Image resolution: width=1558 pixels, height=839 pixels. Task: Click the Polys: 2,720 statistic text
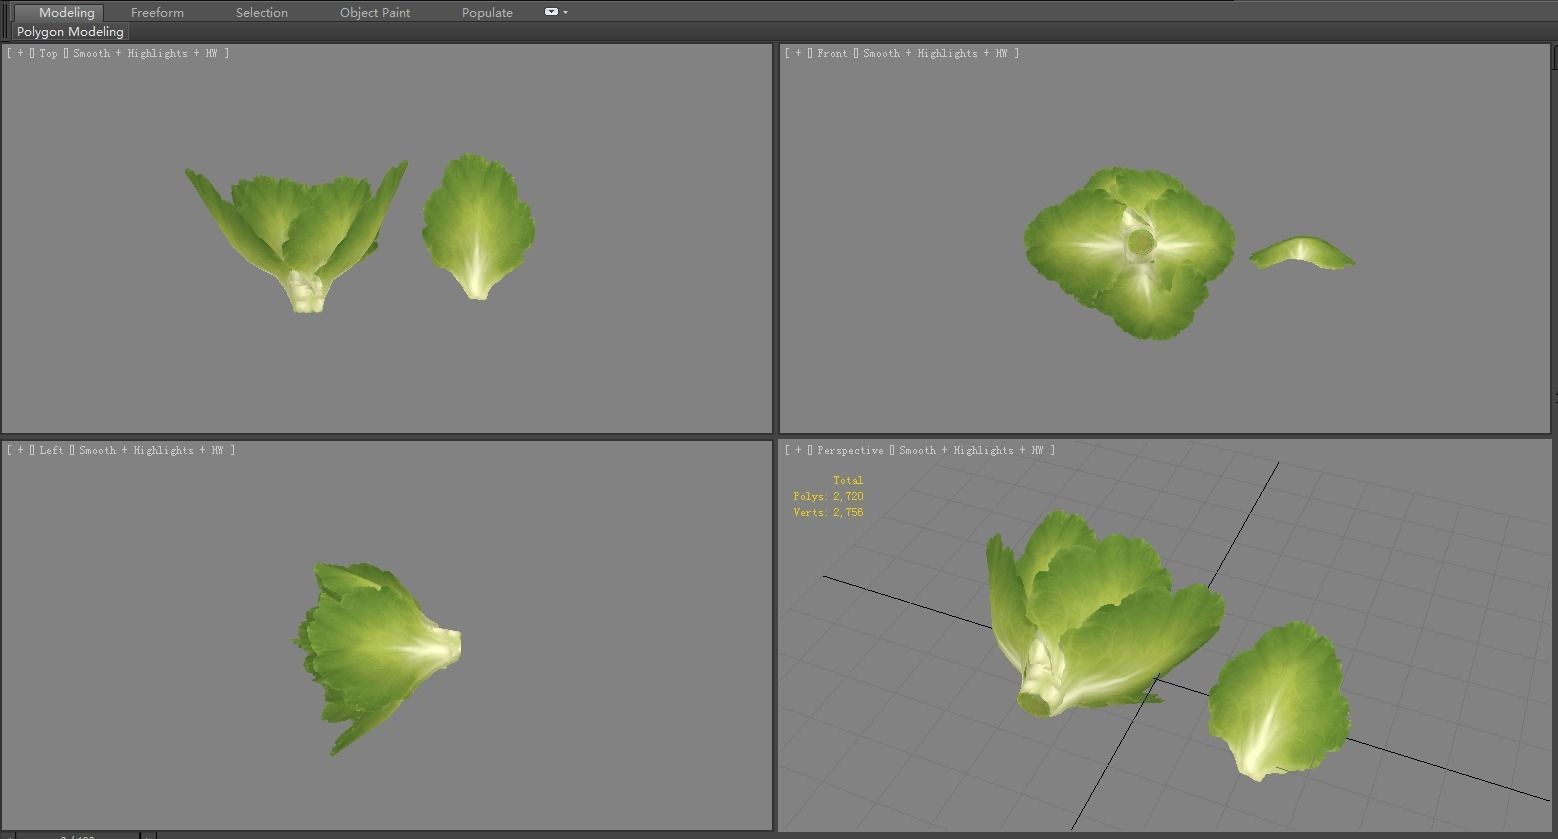pos(828,496)
